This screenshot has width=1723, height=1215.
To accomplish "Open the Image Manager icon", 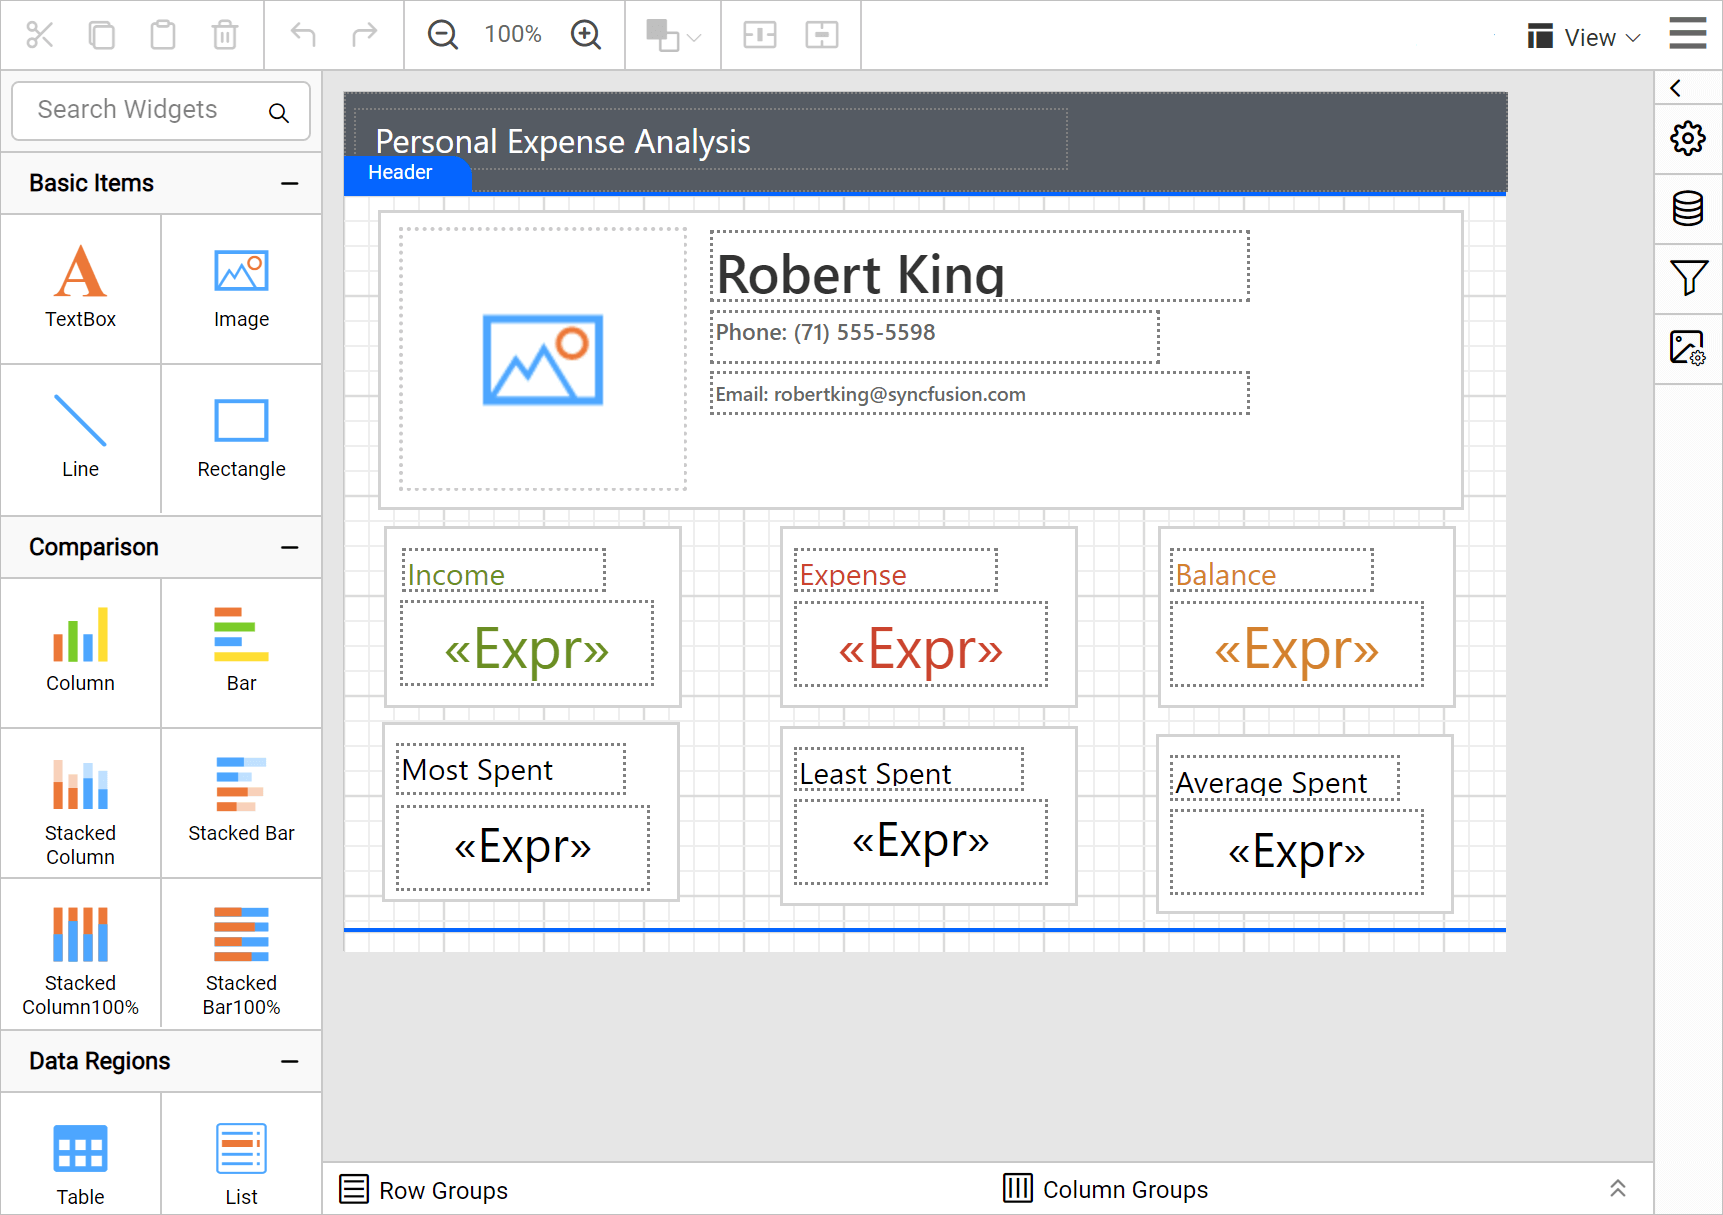I will click(1688, 348).
